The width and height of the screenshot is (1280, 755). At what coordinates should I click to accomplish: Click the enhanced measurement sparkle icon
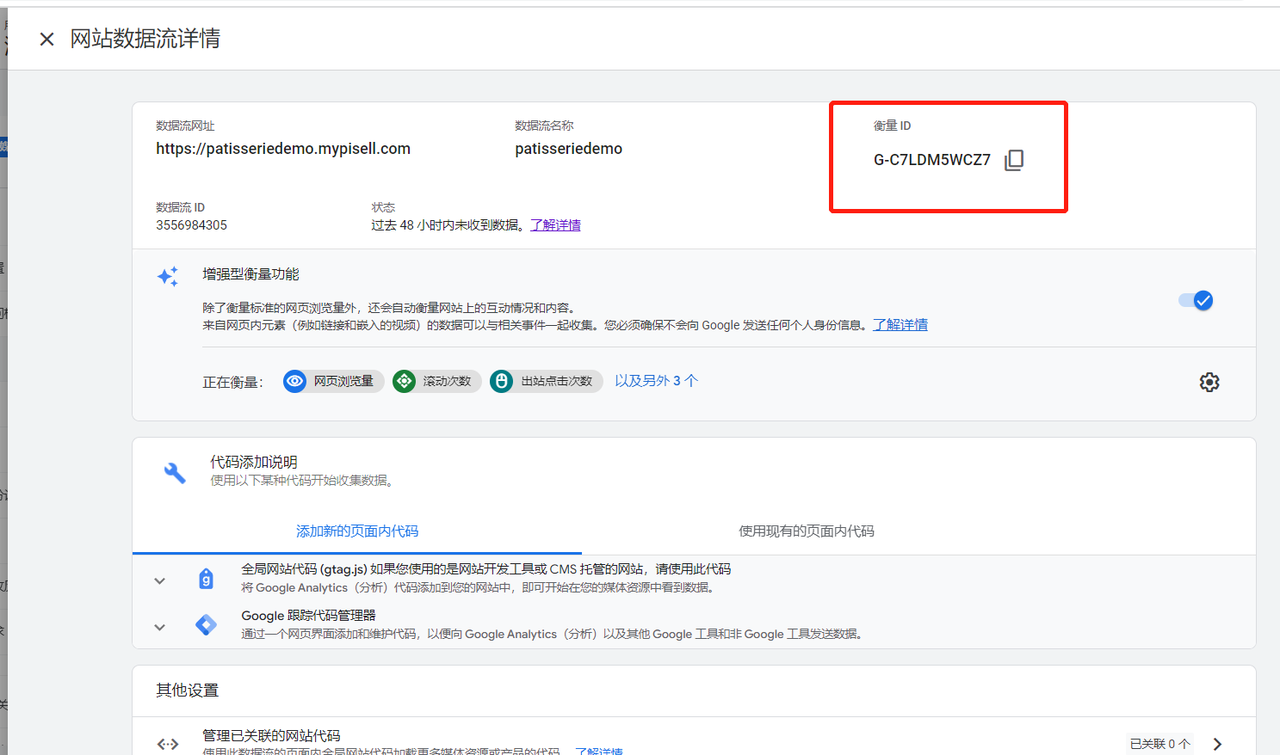click(x=168, y=277)
